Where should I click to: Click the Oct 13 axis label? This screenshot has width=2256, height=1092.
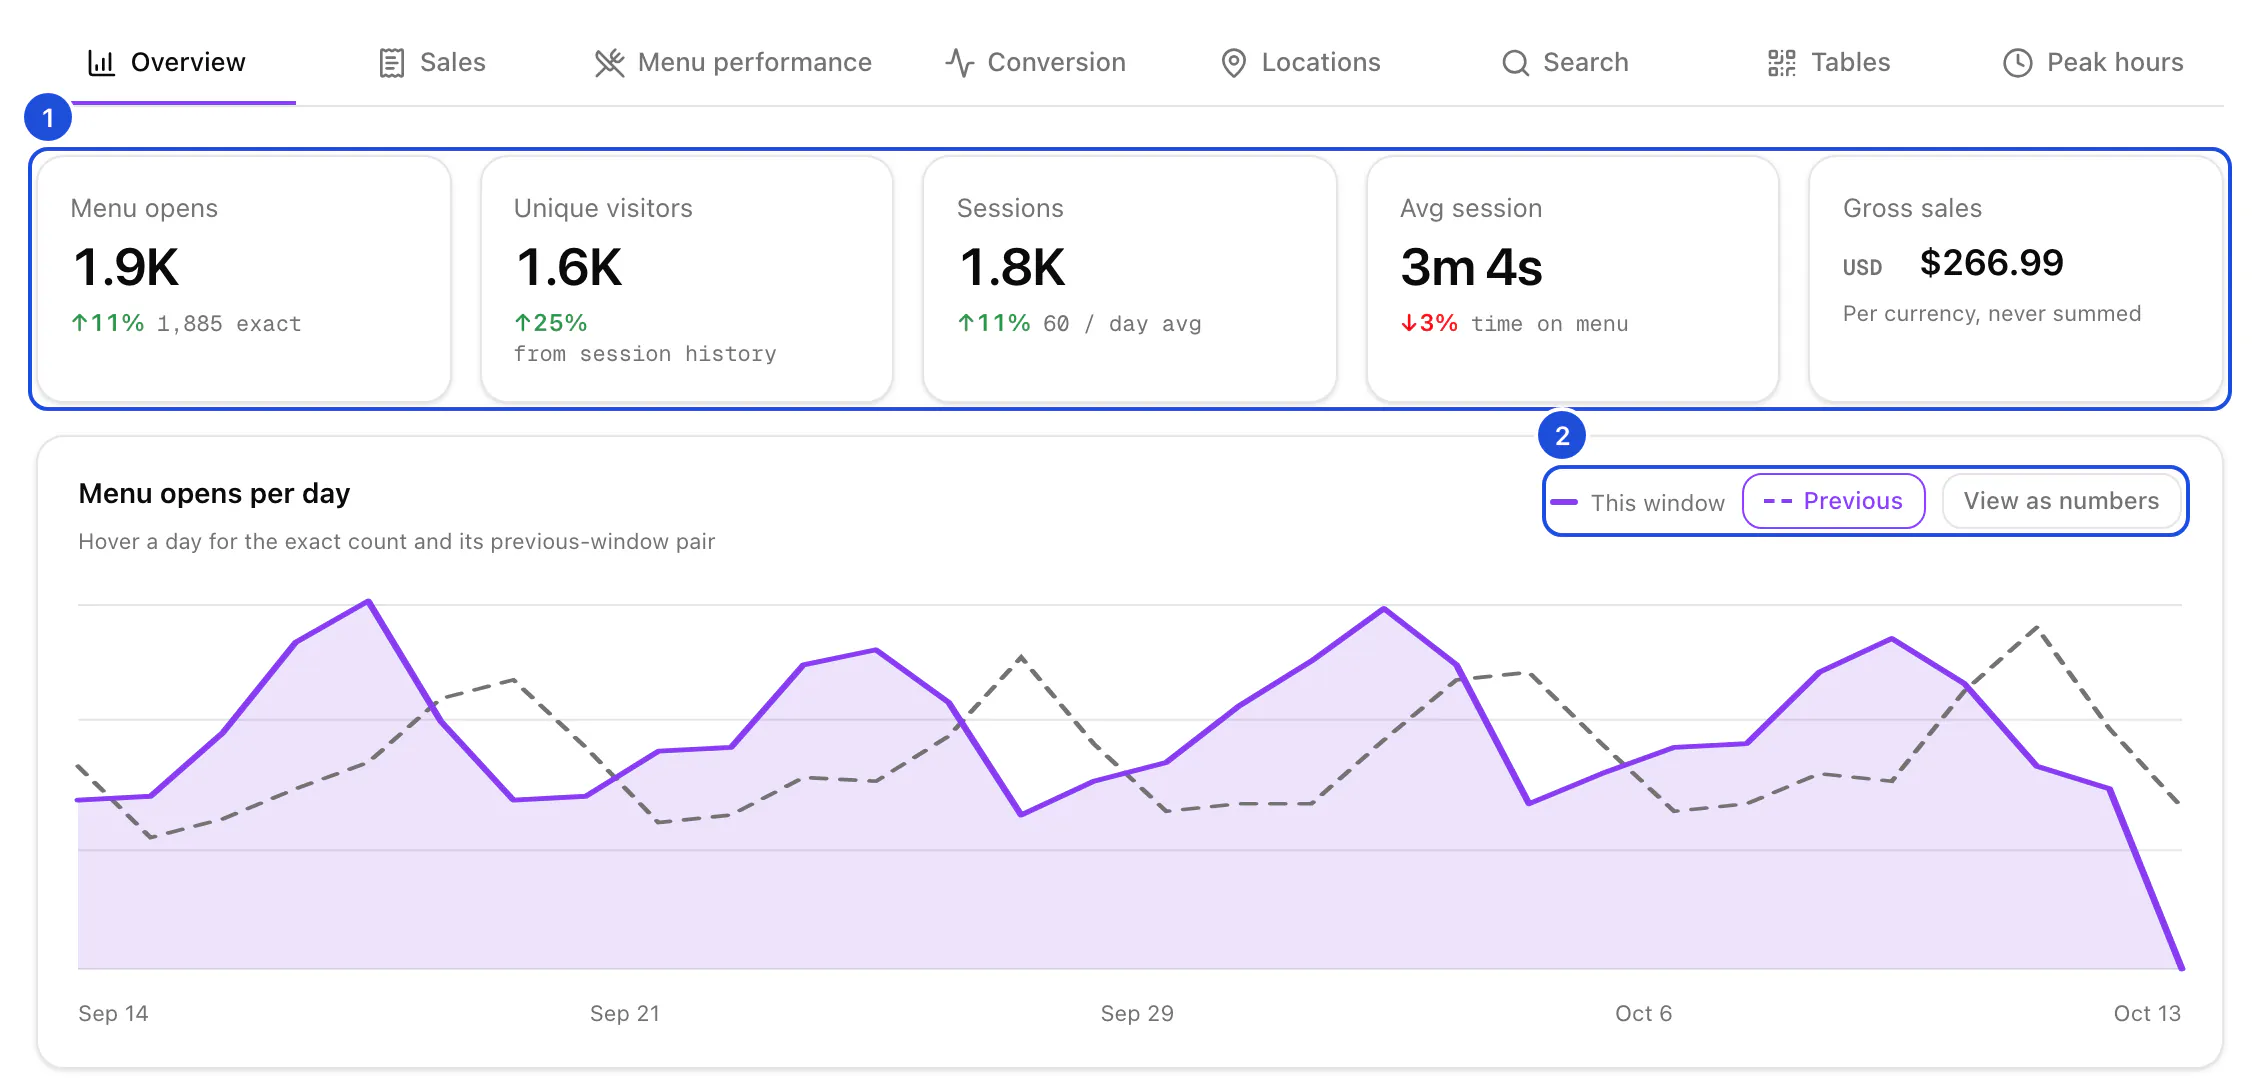coord(2147,1013)
